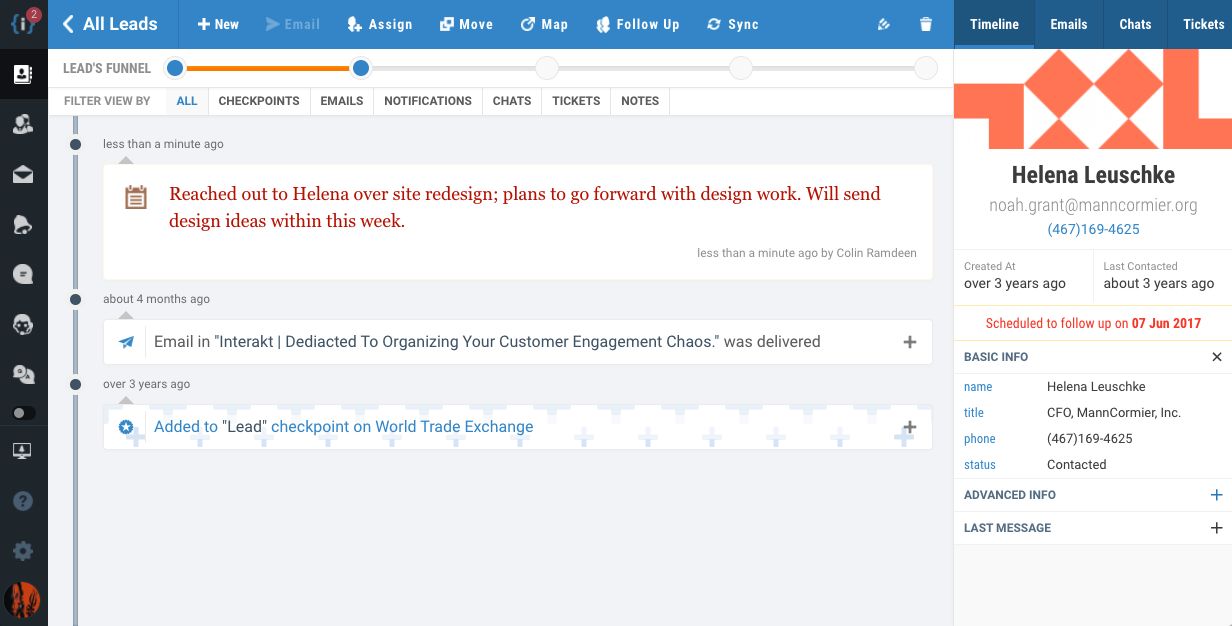Viewport: 1232px width, 626px height.
Task: Filter timeline view by Notes
Action: tap(639, 101)
